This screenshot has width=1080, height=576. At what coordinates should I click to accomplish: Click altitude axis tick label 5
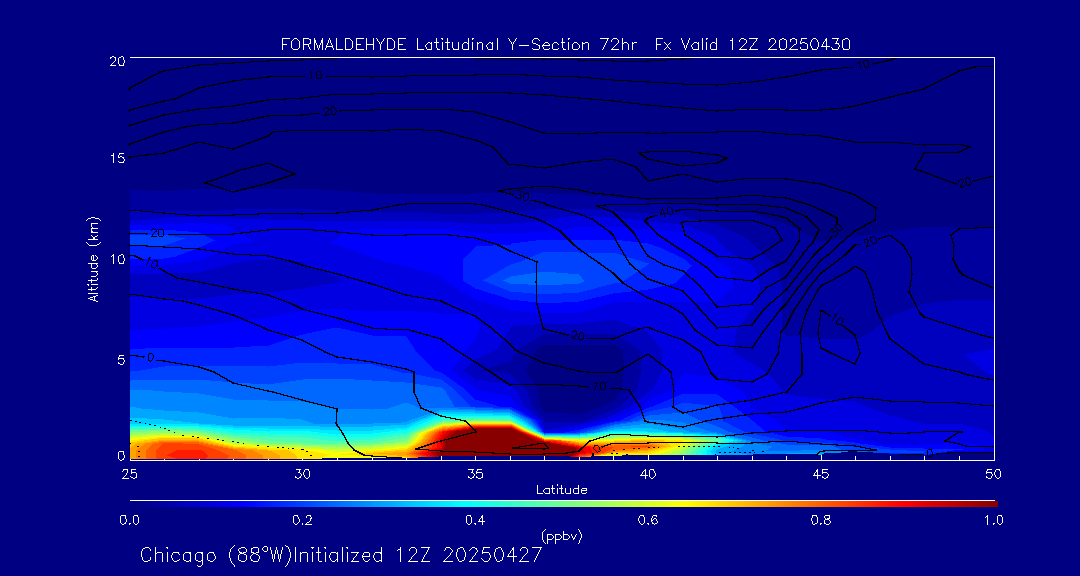pos(121,360)
